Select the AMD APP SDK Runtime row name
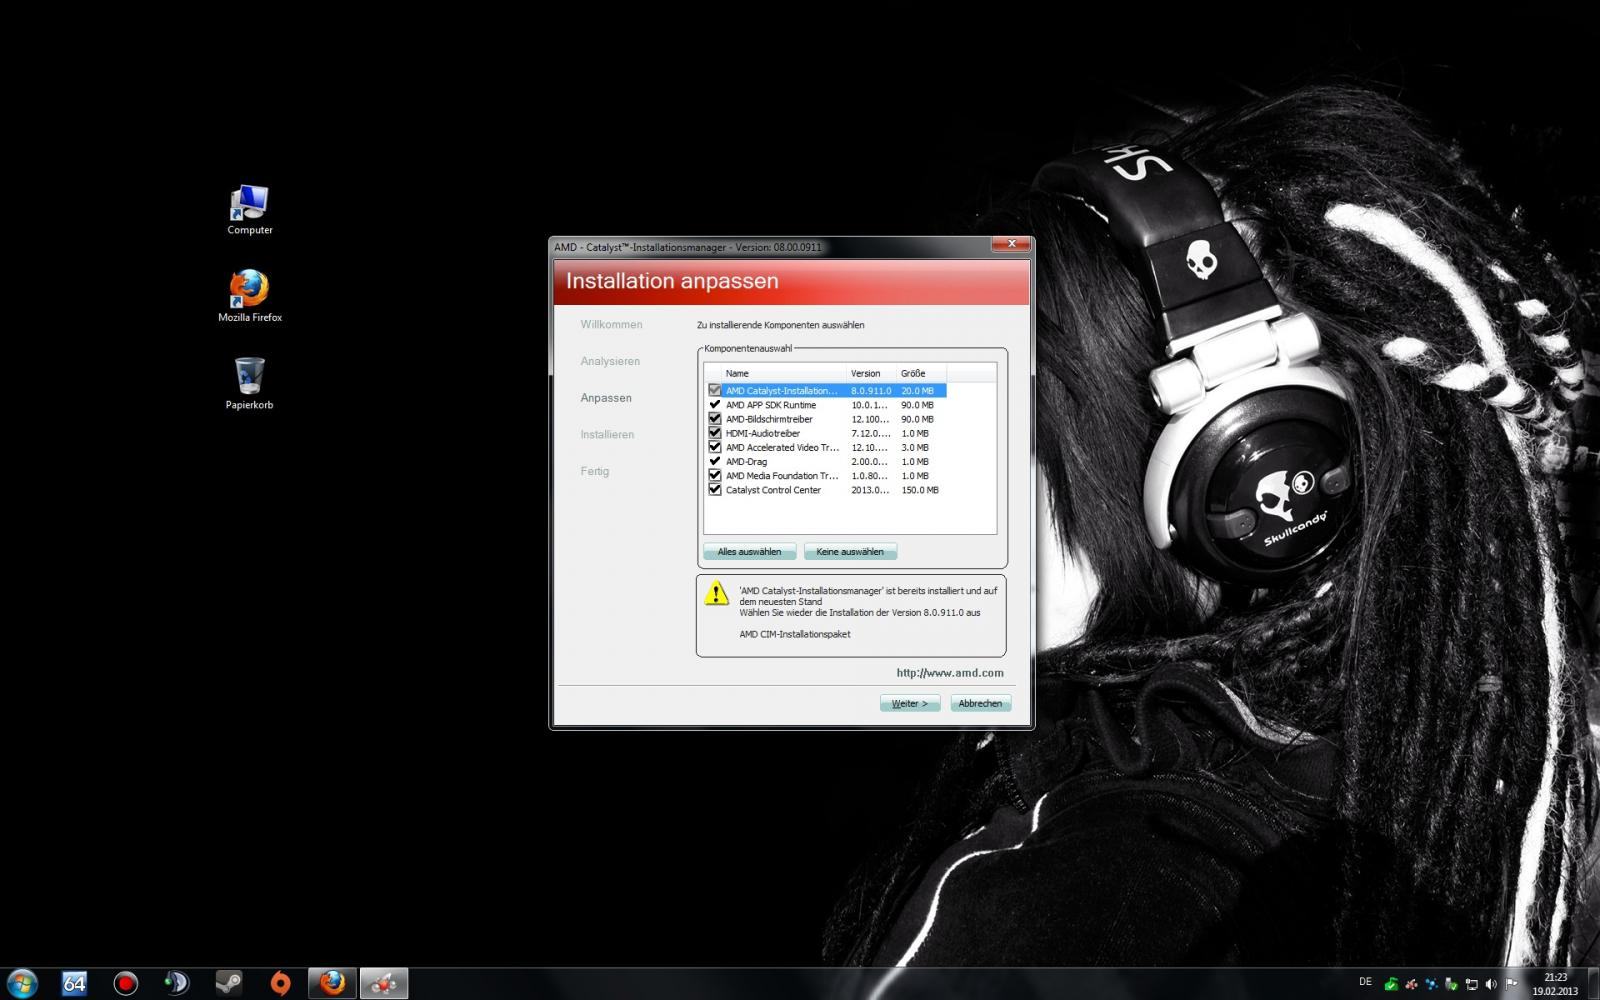 point(771,405)
